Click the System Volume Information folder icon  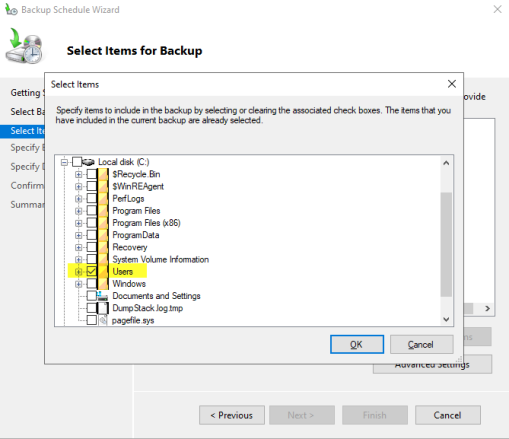pos(103,259)
